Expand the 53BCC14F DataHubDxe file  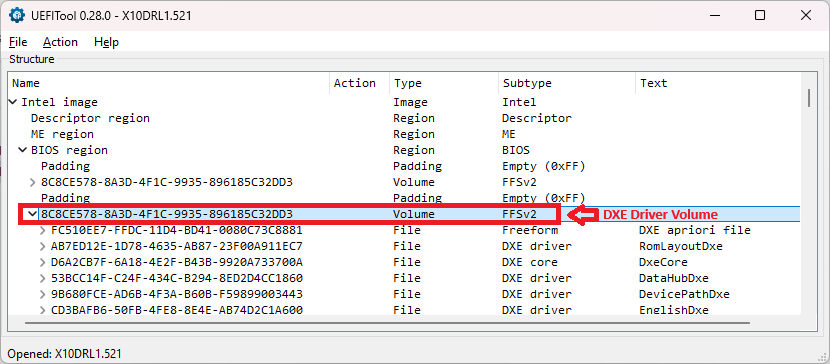[x=43, y=278]
